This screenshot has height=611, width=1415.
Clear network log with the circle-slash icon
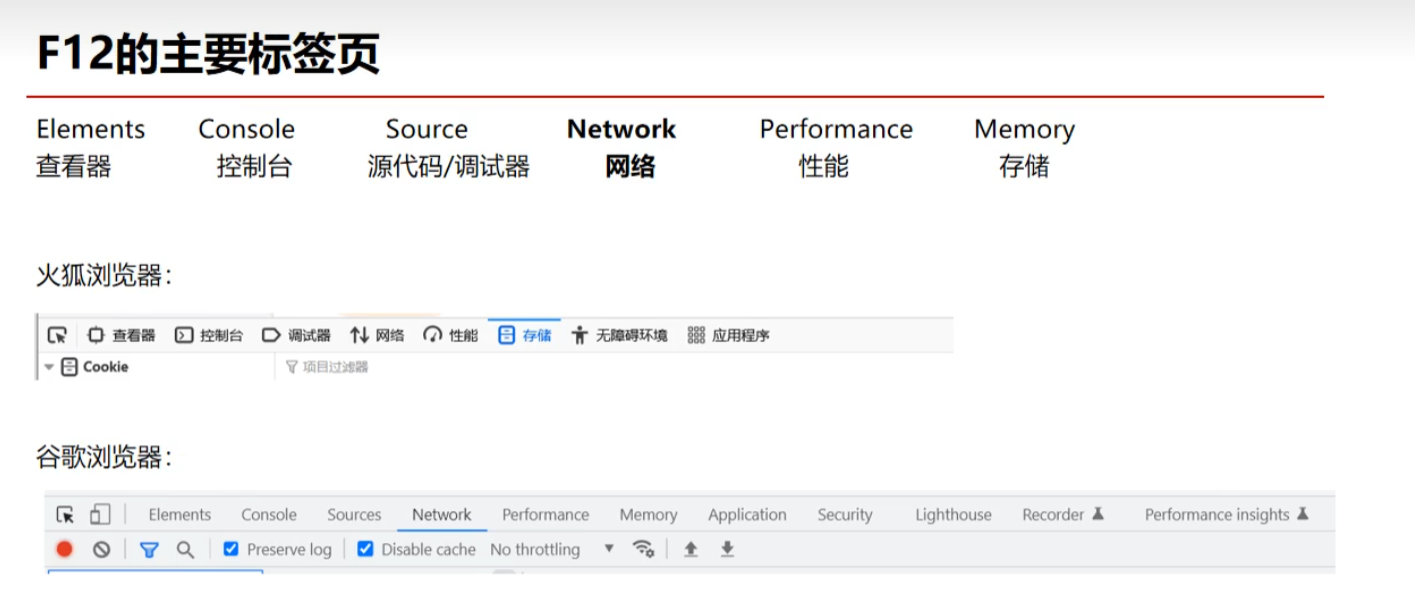(x=101, y=549)
